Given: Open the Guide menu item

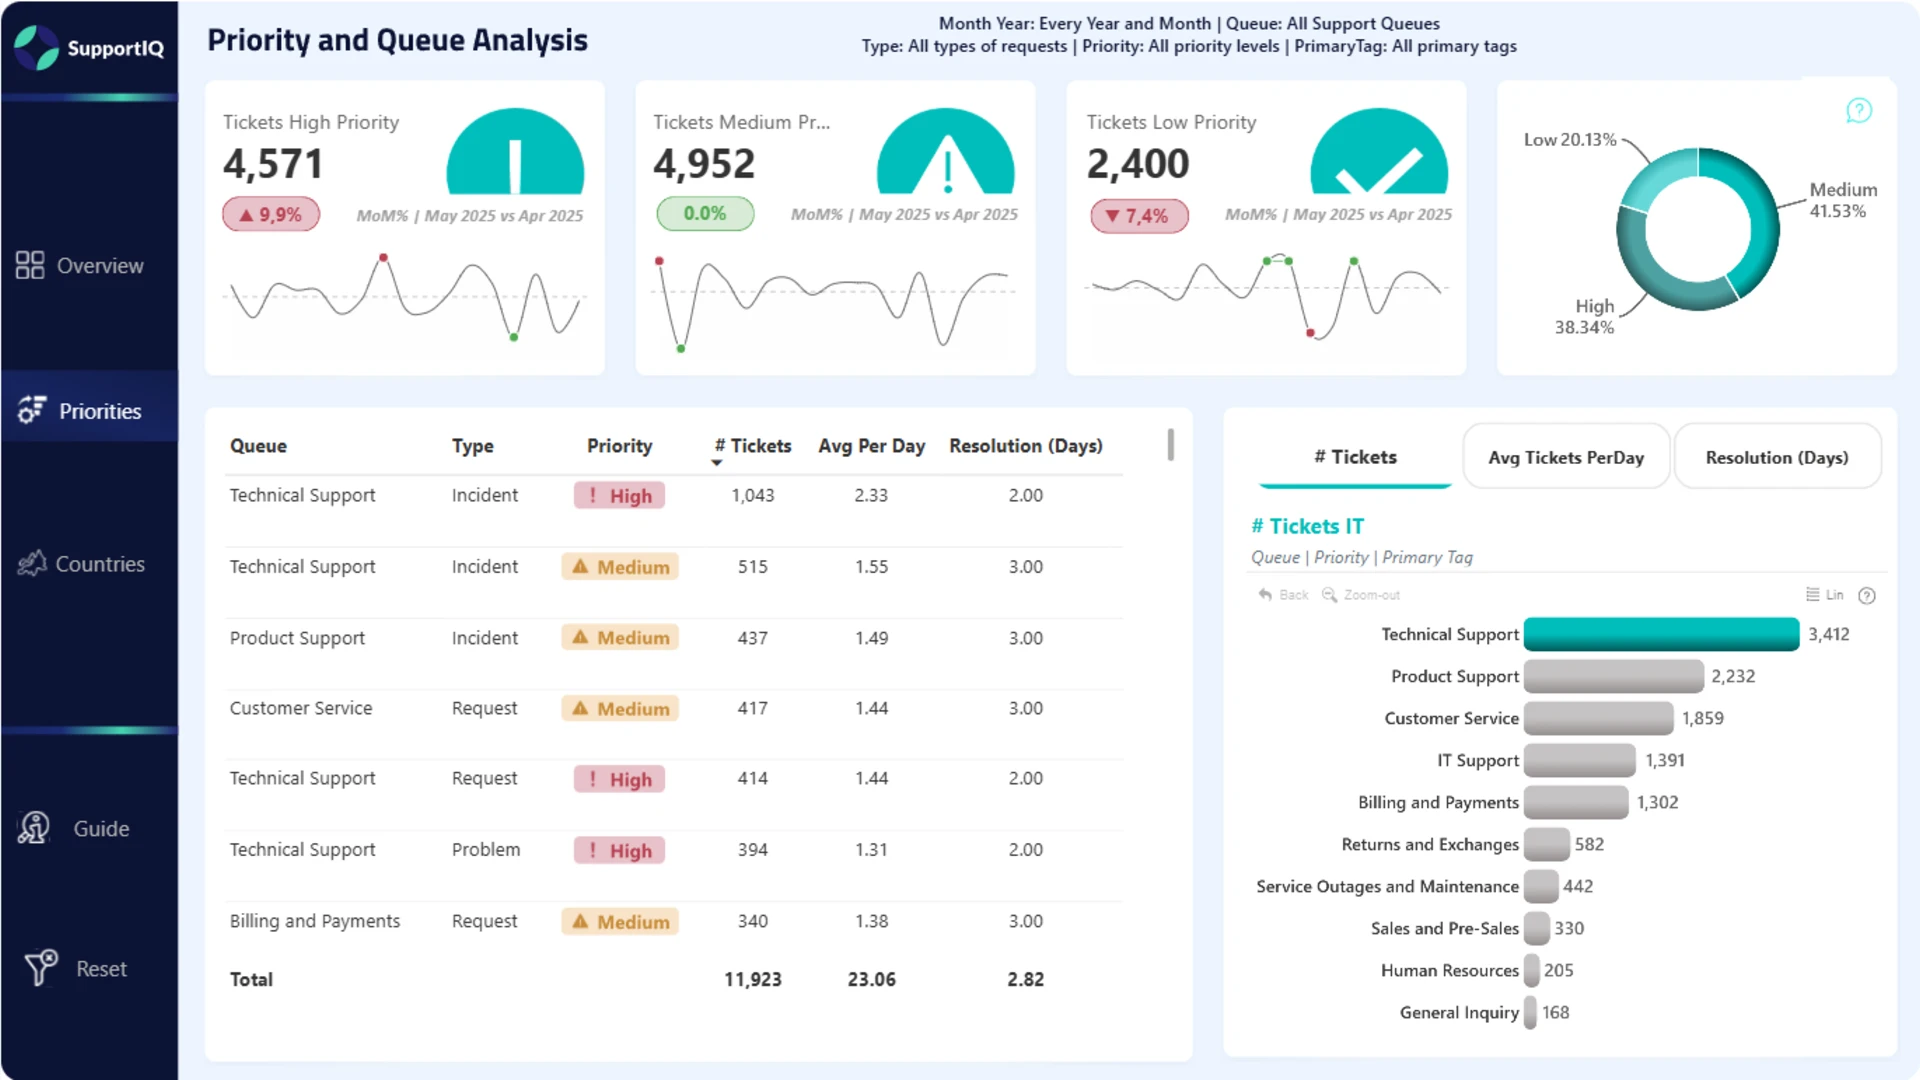Looking at the screenshot, I should click(x=101, y=829).
